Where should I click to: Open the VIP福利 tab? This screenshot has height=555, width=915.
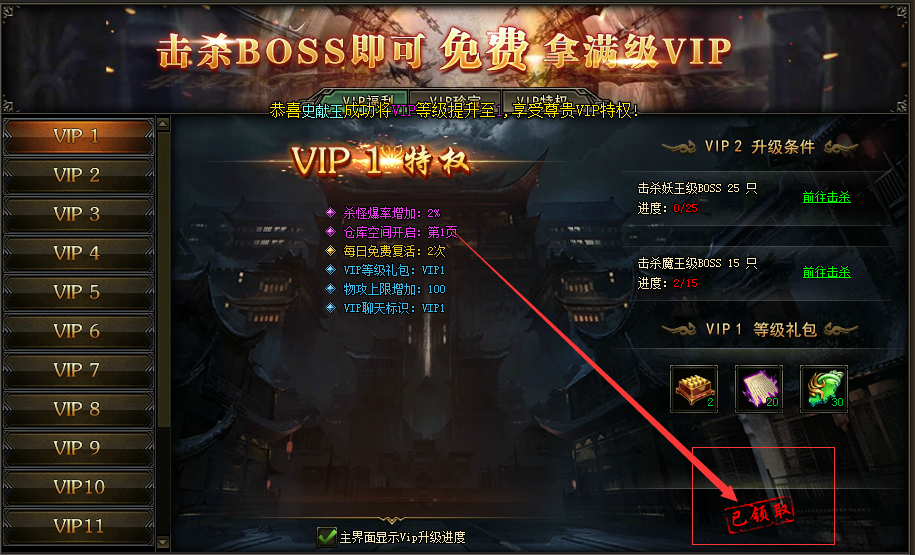point(366,99)
